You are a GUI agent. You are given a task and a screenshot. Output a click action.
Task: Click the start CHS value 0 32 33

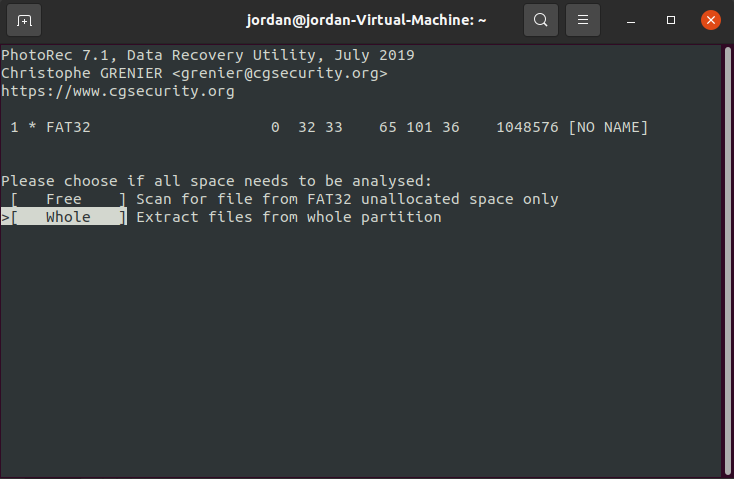[x=307, y=127]
